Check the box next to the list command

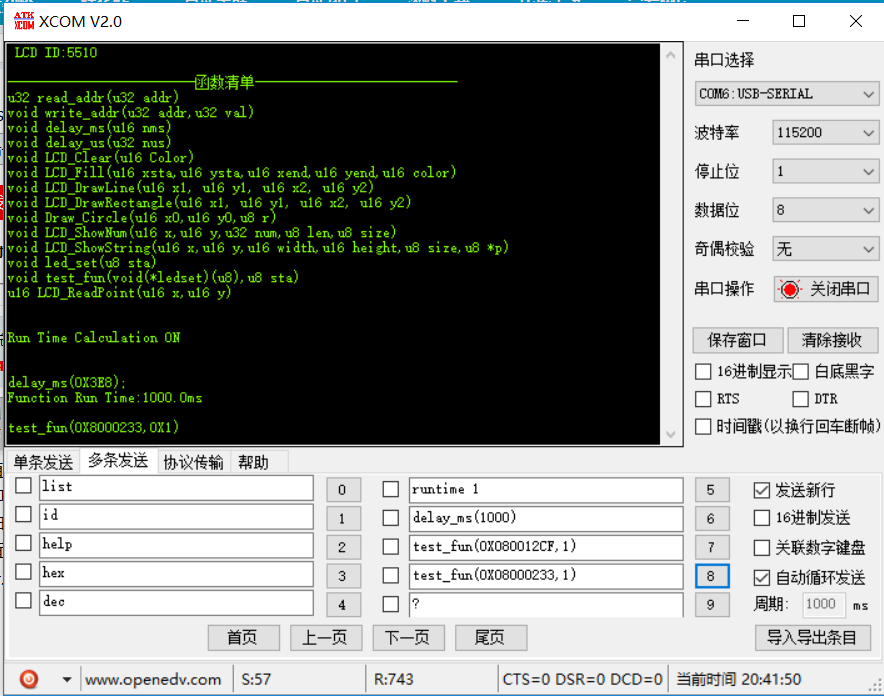[x=23, y=485]
